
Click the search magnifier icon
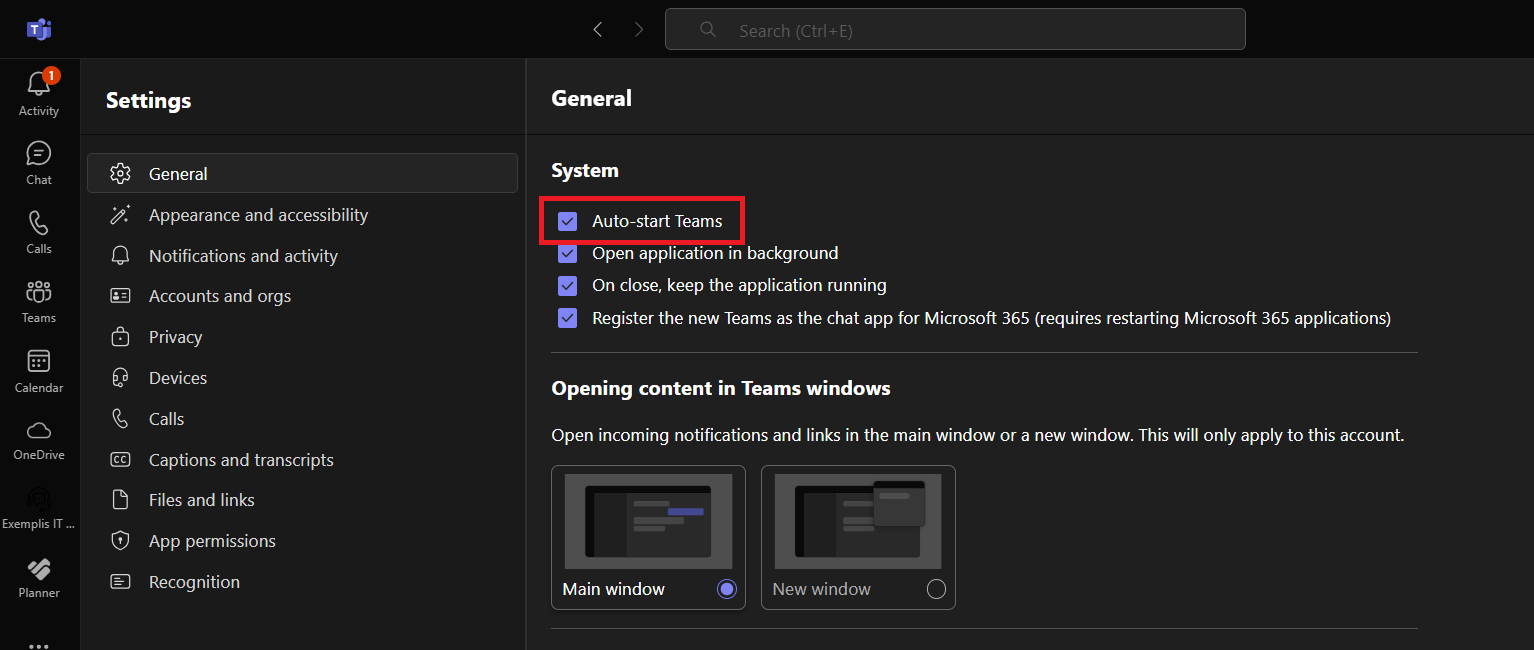[708, 30]
